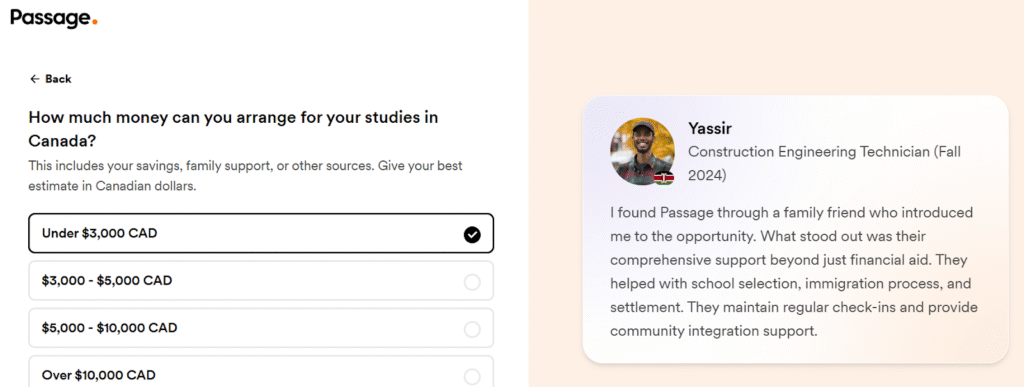Click the orange dot in Passage logo
The width and height of the screenshot is (1024, 387).
(95, 22)
